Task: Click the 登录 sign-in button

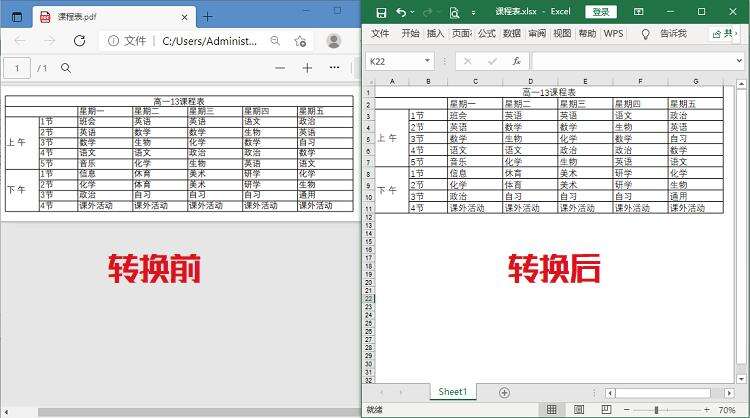Action: point(601,12)
